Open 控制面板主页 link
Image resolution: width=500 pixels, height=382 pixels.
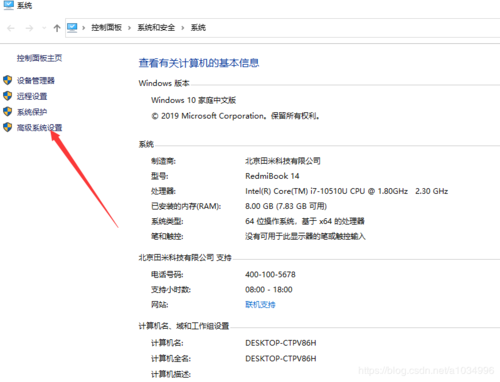tap(39, 58)
